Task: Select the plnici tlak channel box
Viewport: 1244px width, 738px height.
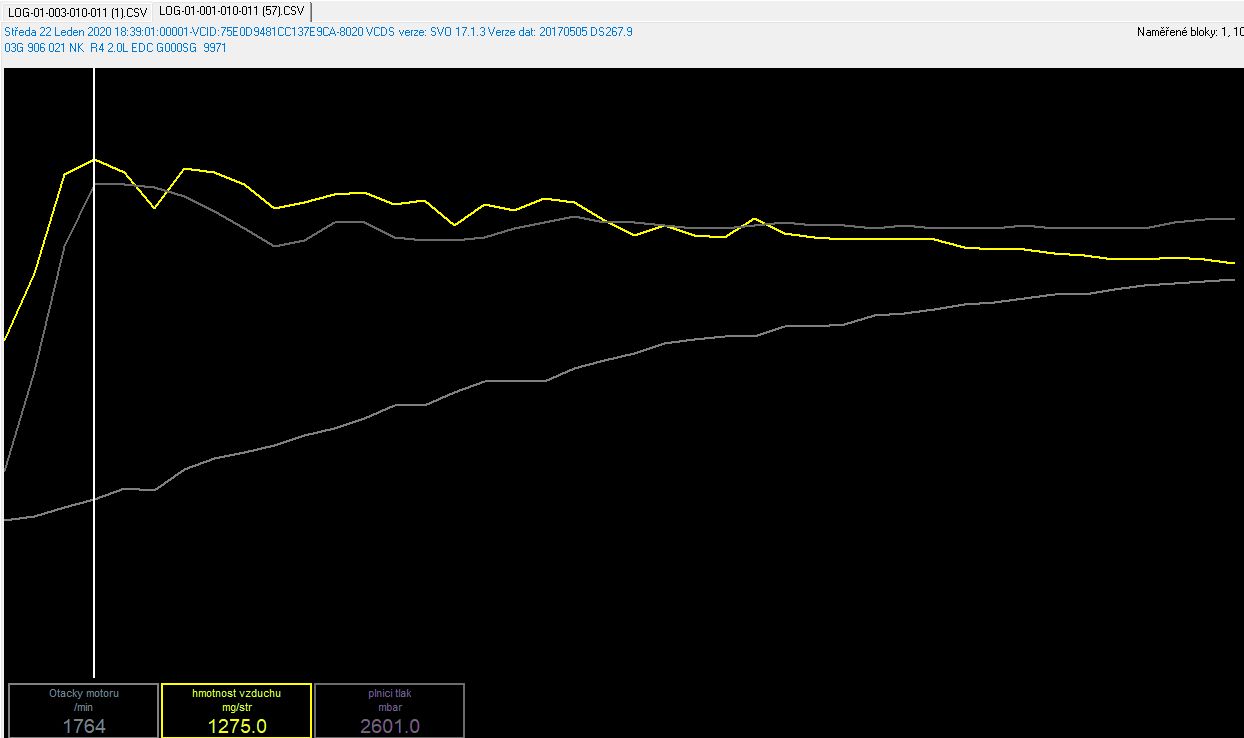Action: [390, 710]
